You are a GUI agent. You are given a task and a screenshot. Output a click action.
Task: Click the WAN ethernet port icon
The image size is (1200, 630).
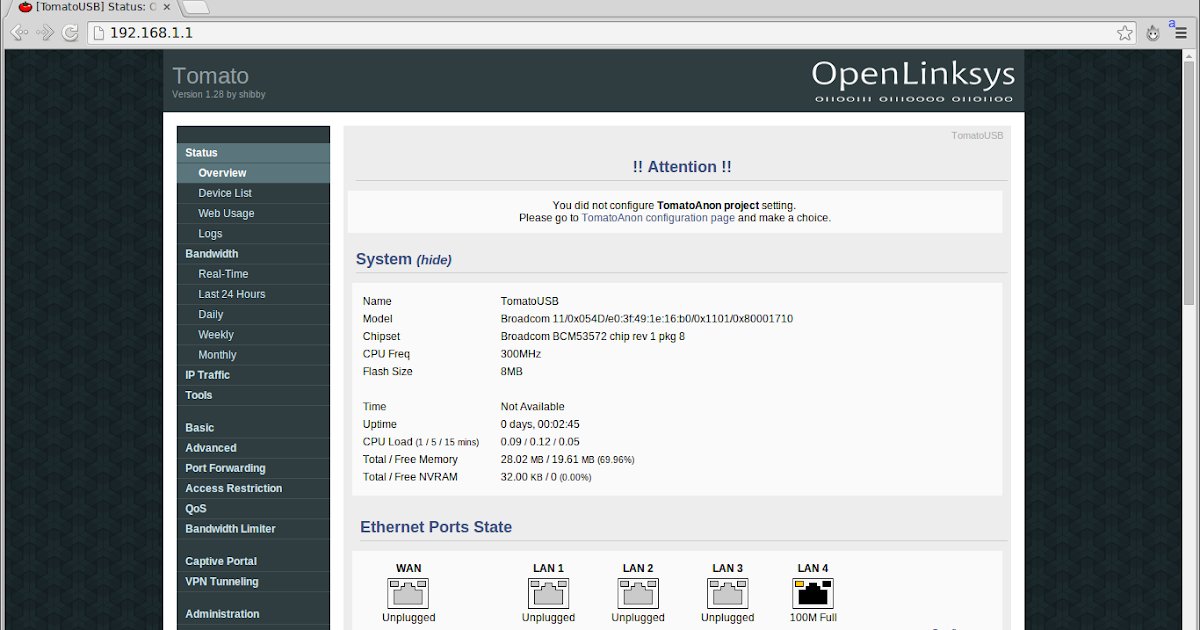click(408, 592)
